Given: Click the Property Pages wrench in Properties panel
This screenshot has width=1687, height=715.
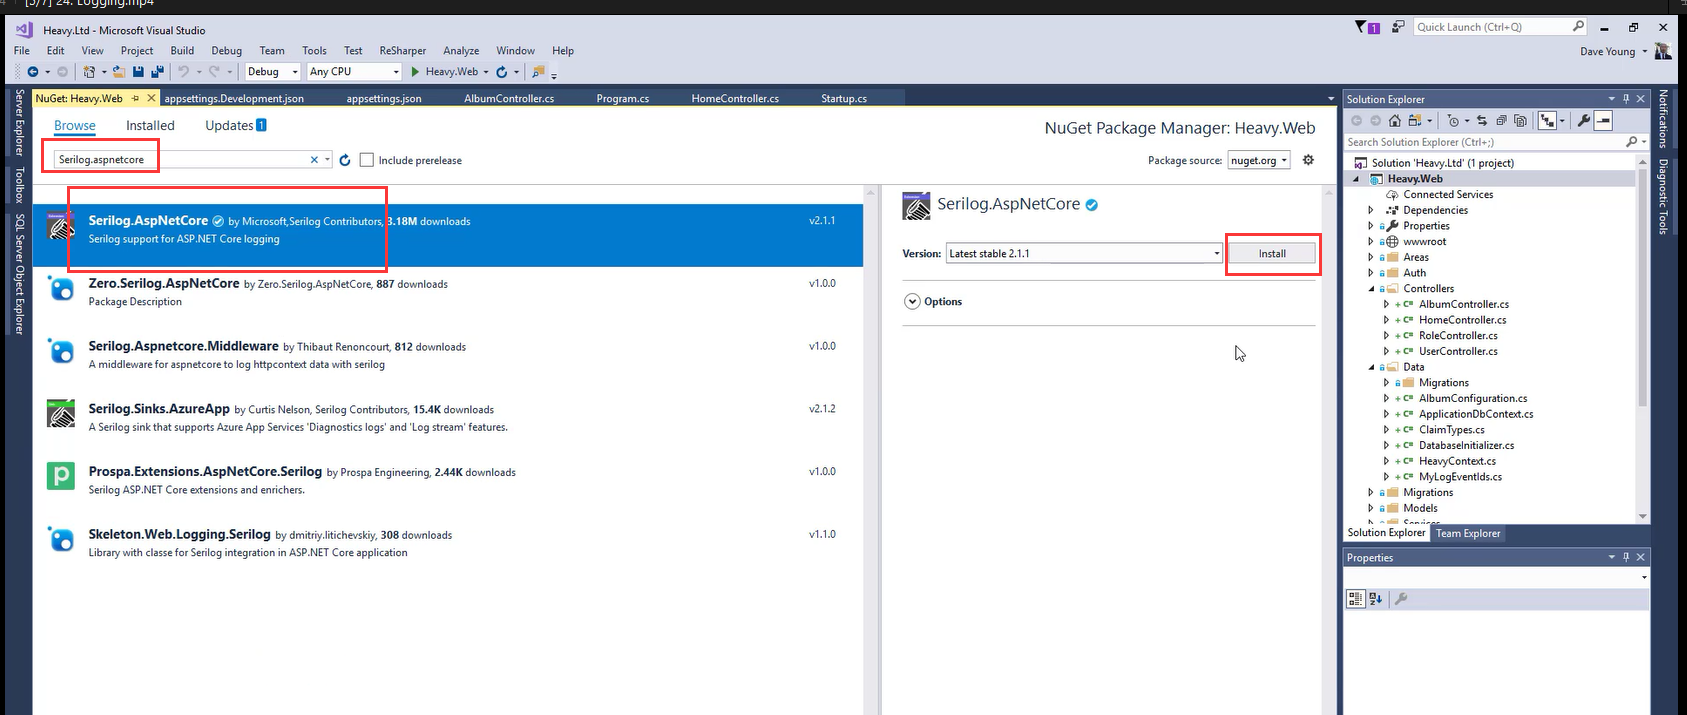Looking at the screenshot, I should pos(1401,599).
